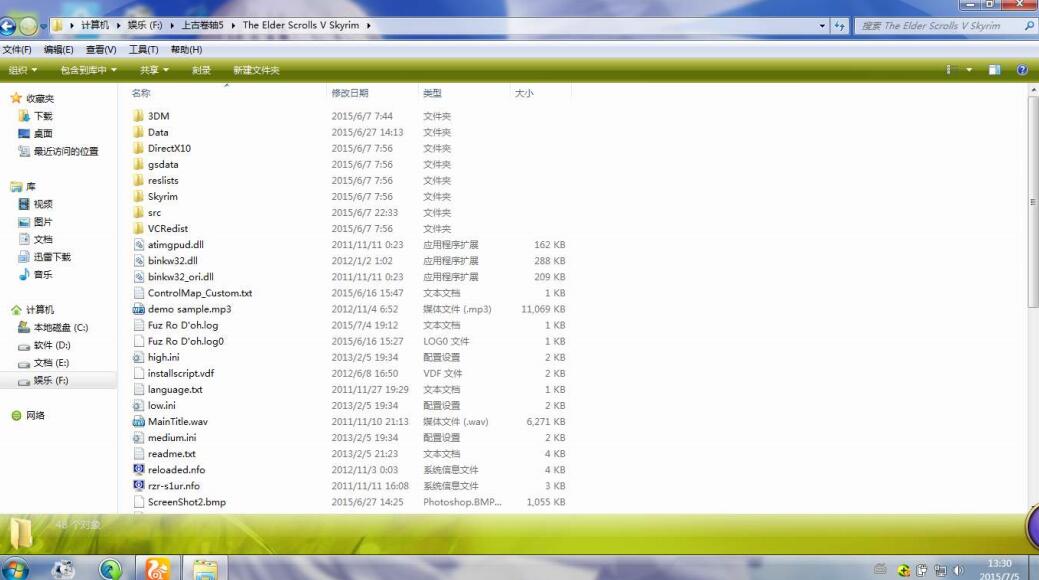Open the 共享 dropdown
The height and width of the screenshot is (580, 1039).
(154, 70)
